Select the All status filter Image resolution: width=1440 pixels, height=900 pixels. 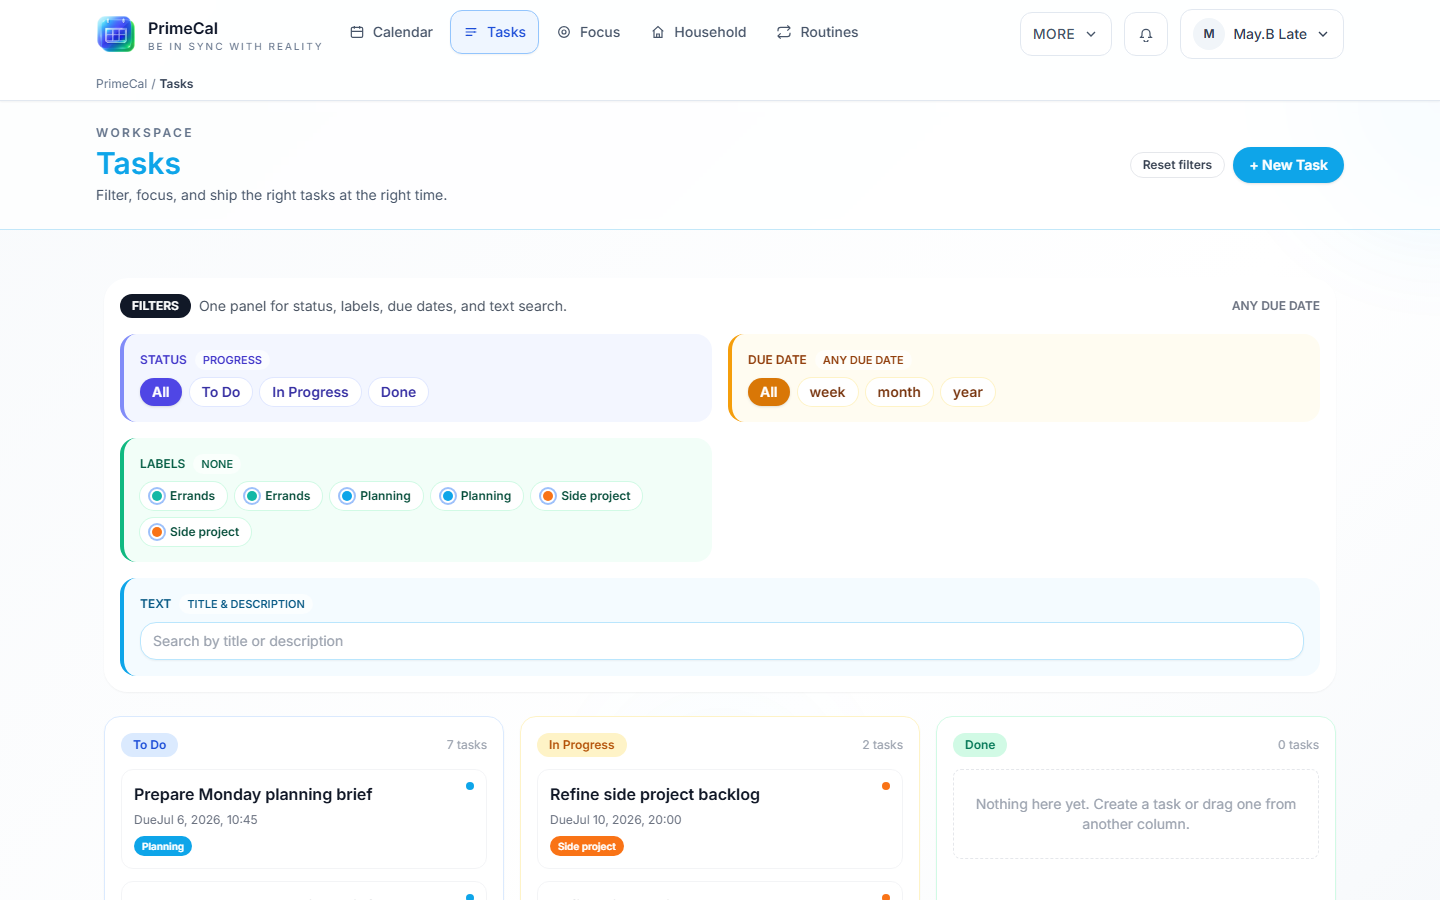[161, 392]
